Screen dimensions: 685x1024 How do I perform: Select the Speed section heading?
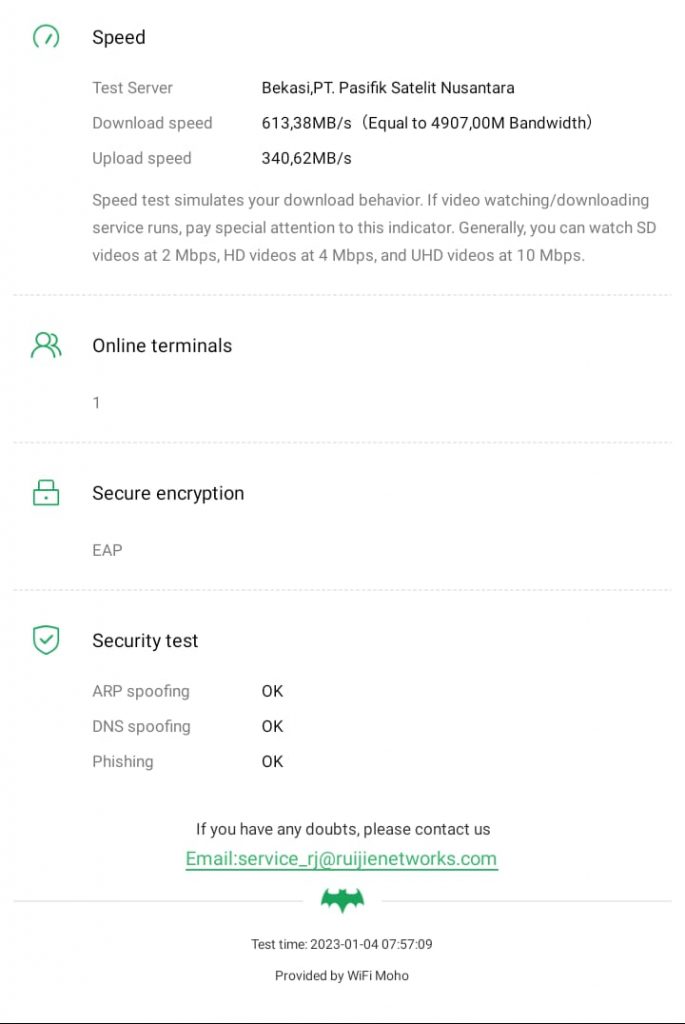(119, 38)
